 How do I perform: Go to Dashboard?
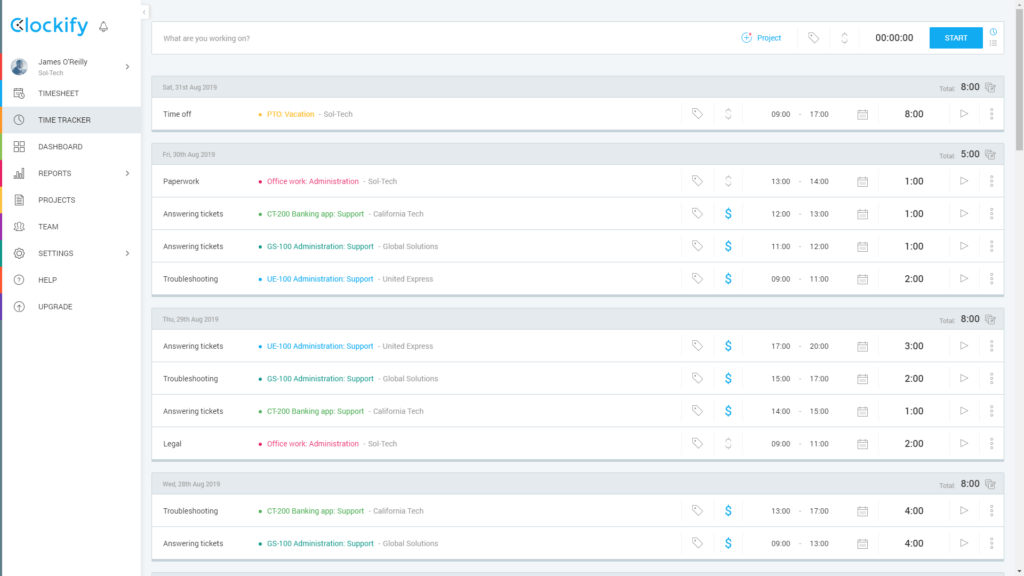pos(60,147)
